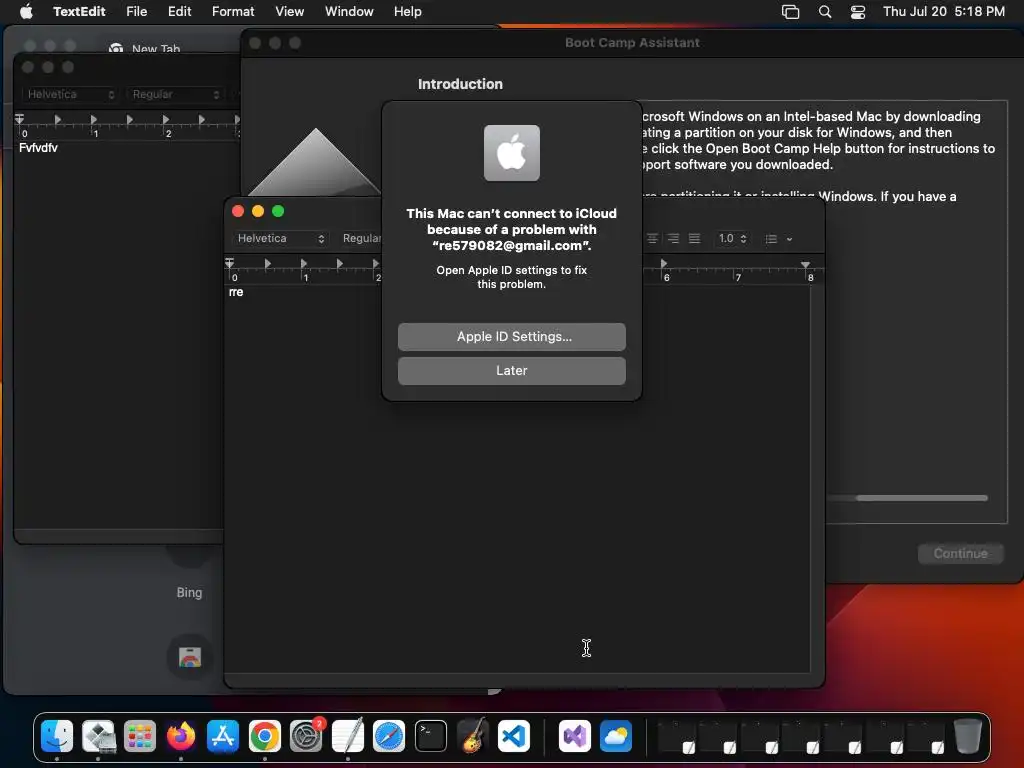Click the tab stop at 6 in front window ruler
The image size is (1024, 768).
[664, 263]
